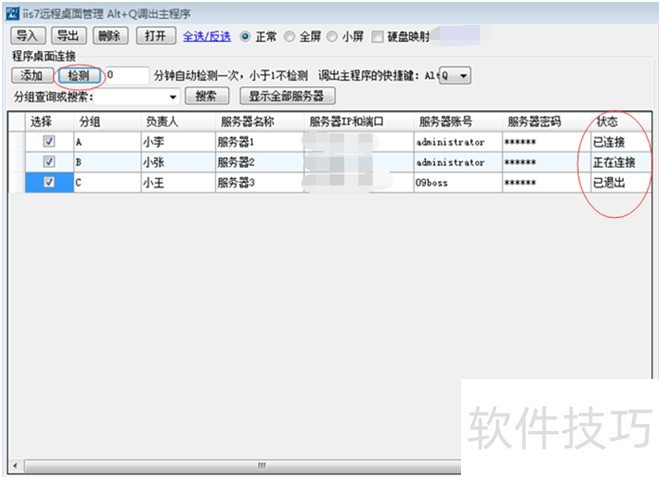Uncheck the checkbox for row 服务器2

[49, 161]
